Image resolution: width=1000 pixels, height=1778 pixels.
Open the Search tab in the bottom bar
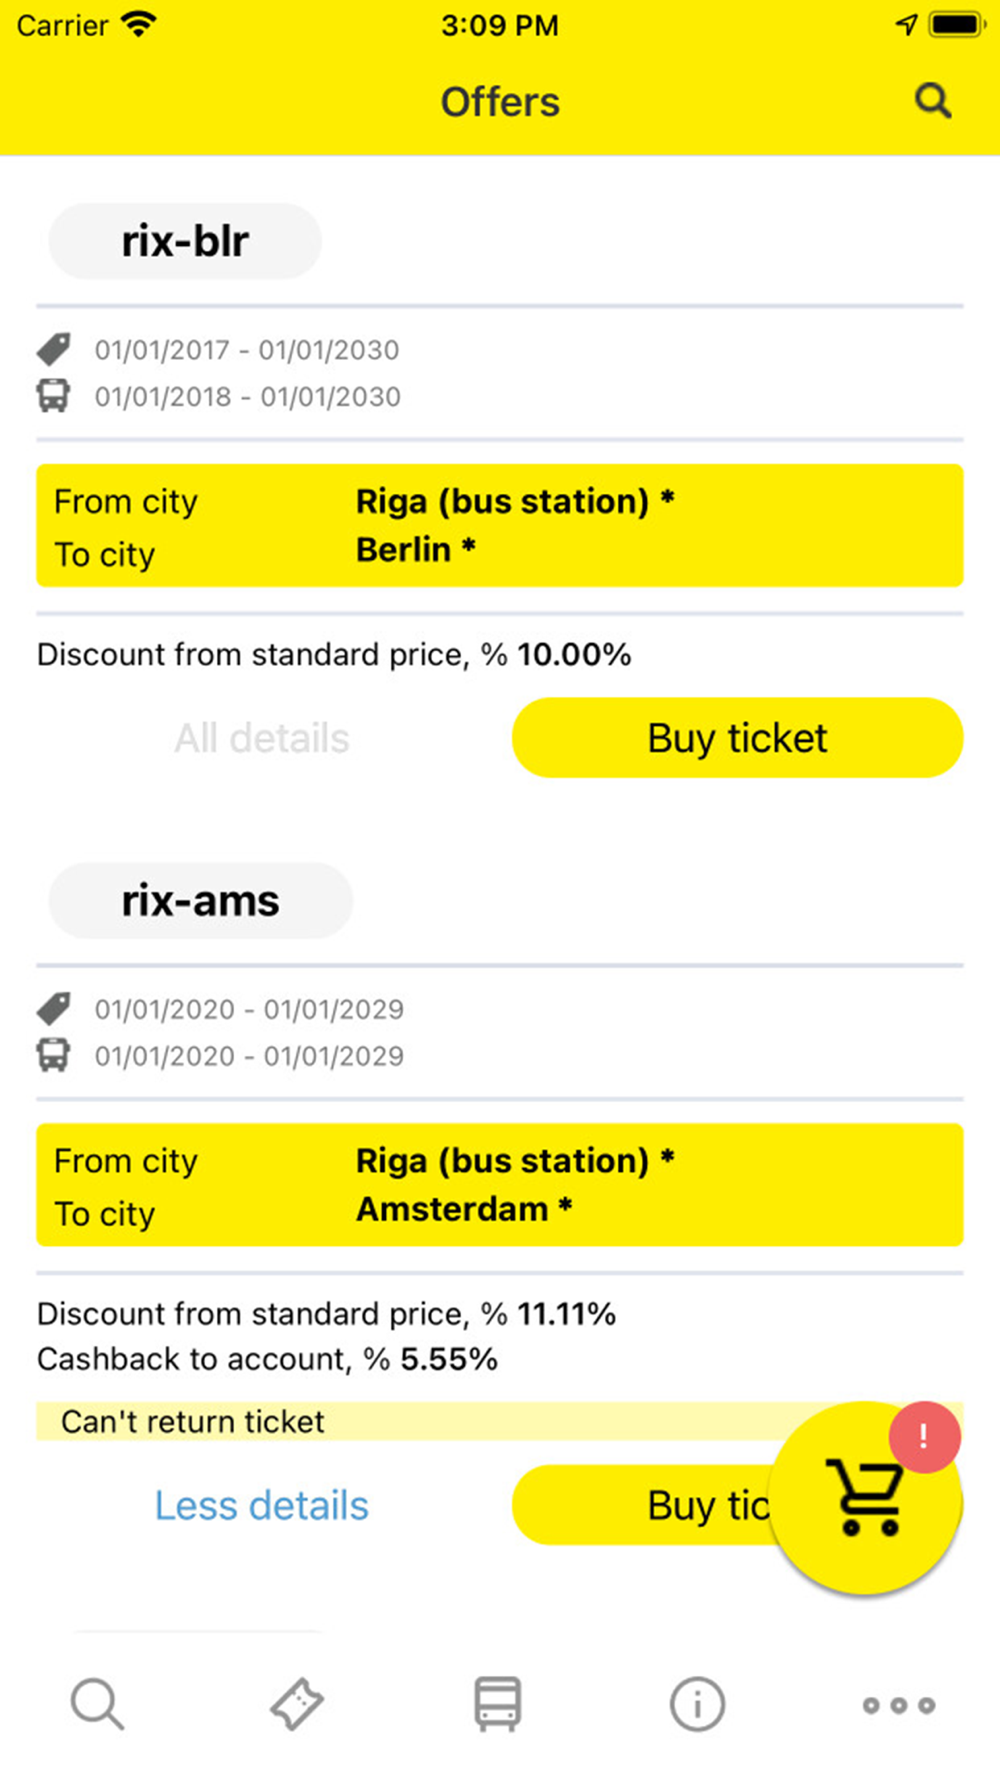click(97, 1704)
